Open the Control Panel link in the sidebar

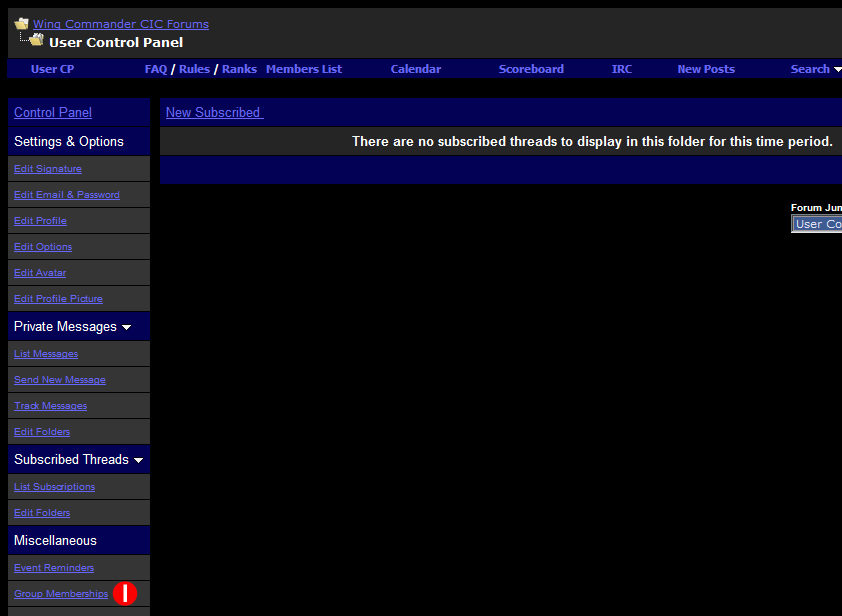coord(53,113)
